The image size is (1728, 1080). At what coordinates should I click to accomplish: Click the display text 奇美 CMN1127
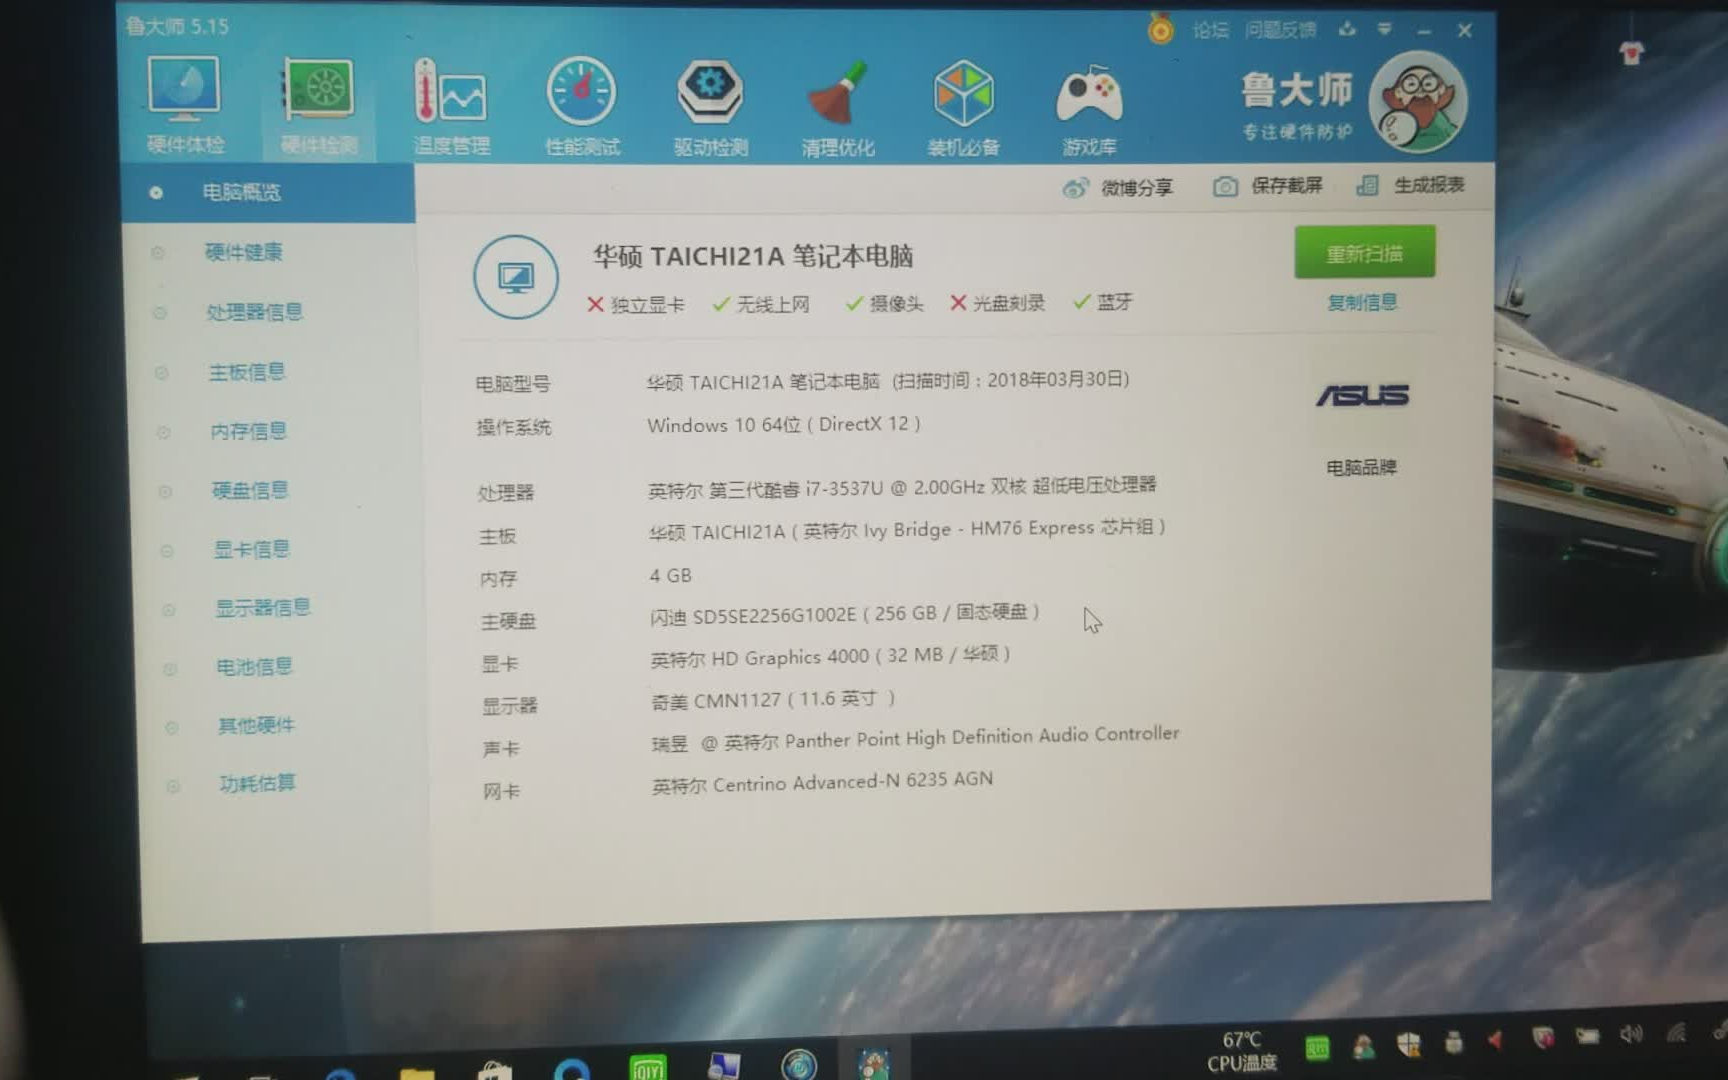(x=773, y=700)
